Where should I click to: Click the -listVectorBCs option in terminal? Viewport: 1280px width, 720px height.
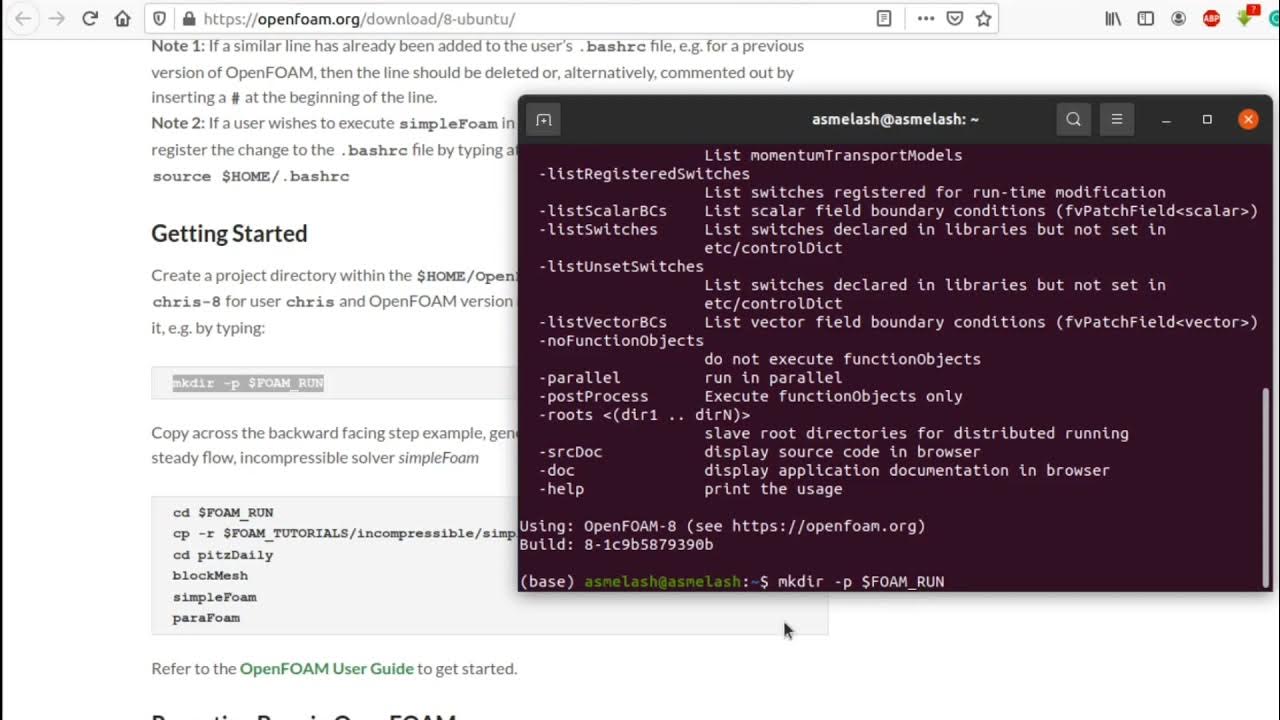(603, 322)
